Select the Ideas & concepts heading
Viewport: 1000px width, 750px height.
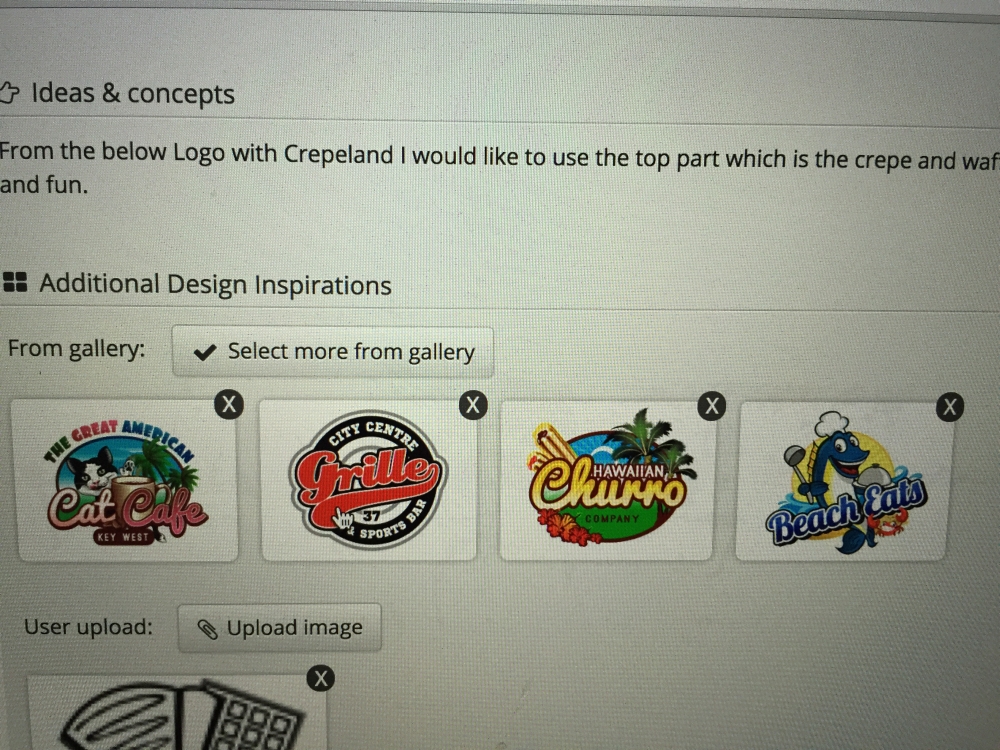click(x=133, y=94)
